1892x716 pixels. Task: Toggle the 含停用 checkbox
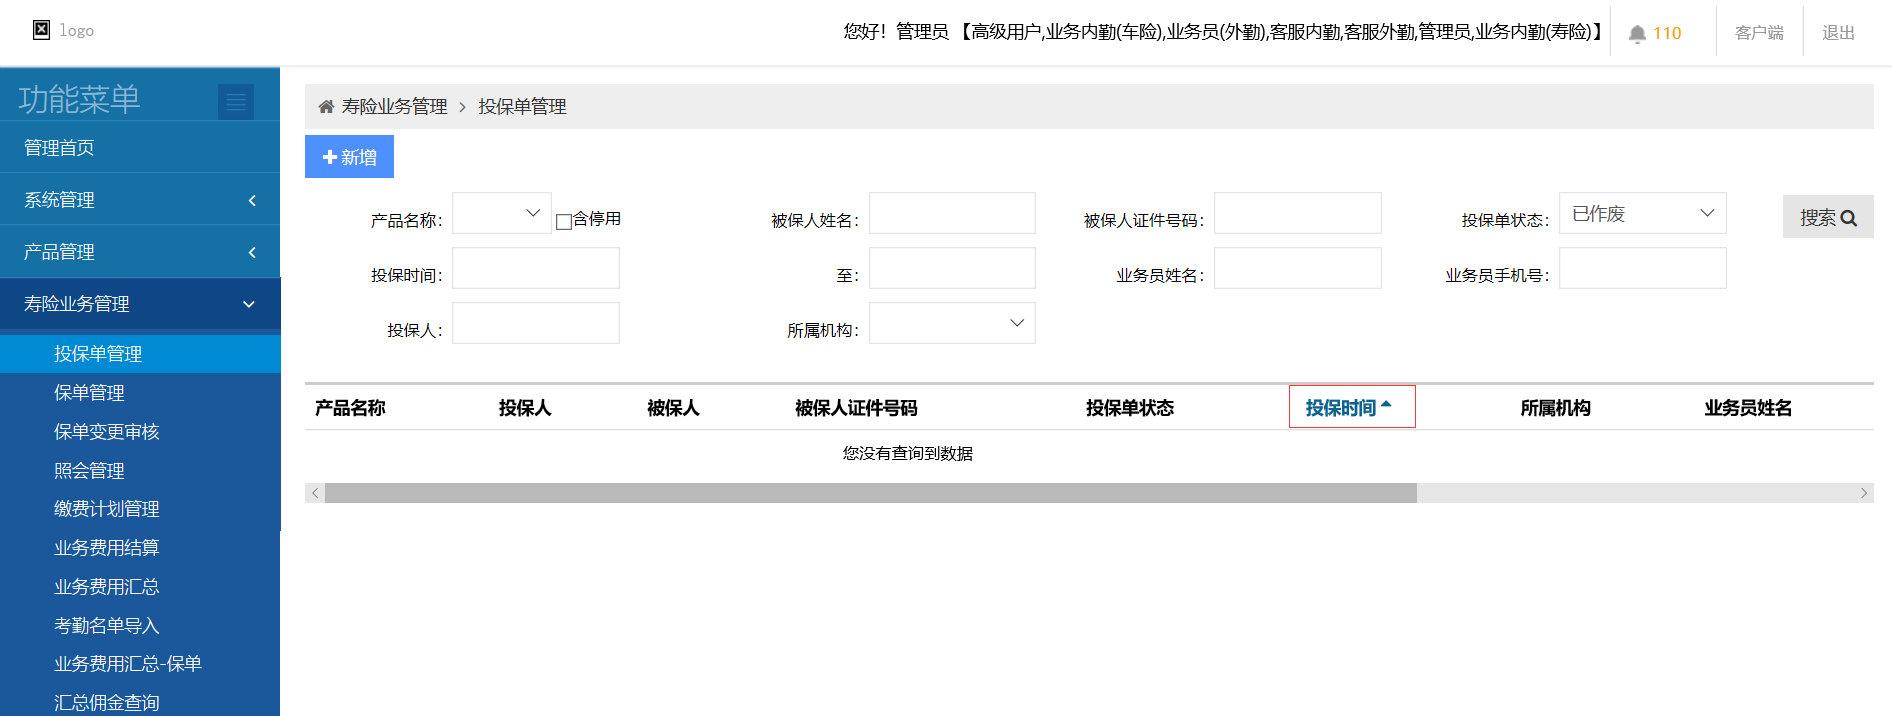click(564, 221)
